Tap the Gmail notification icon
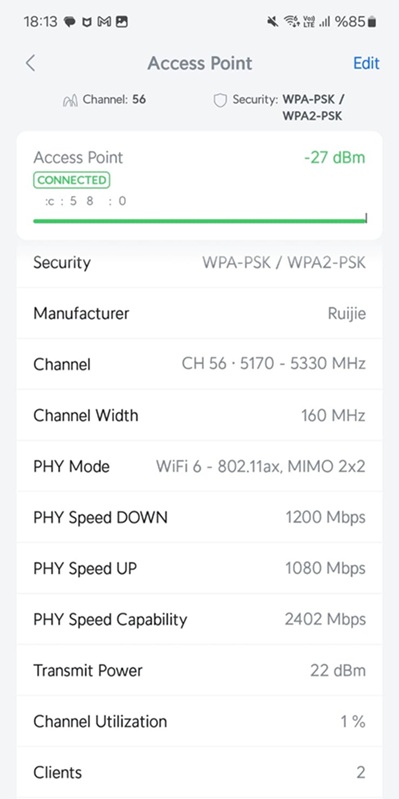Viewport: 399px width, 799px height. [x=104, y=21]
